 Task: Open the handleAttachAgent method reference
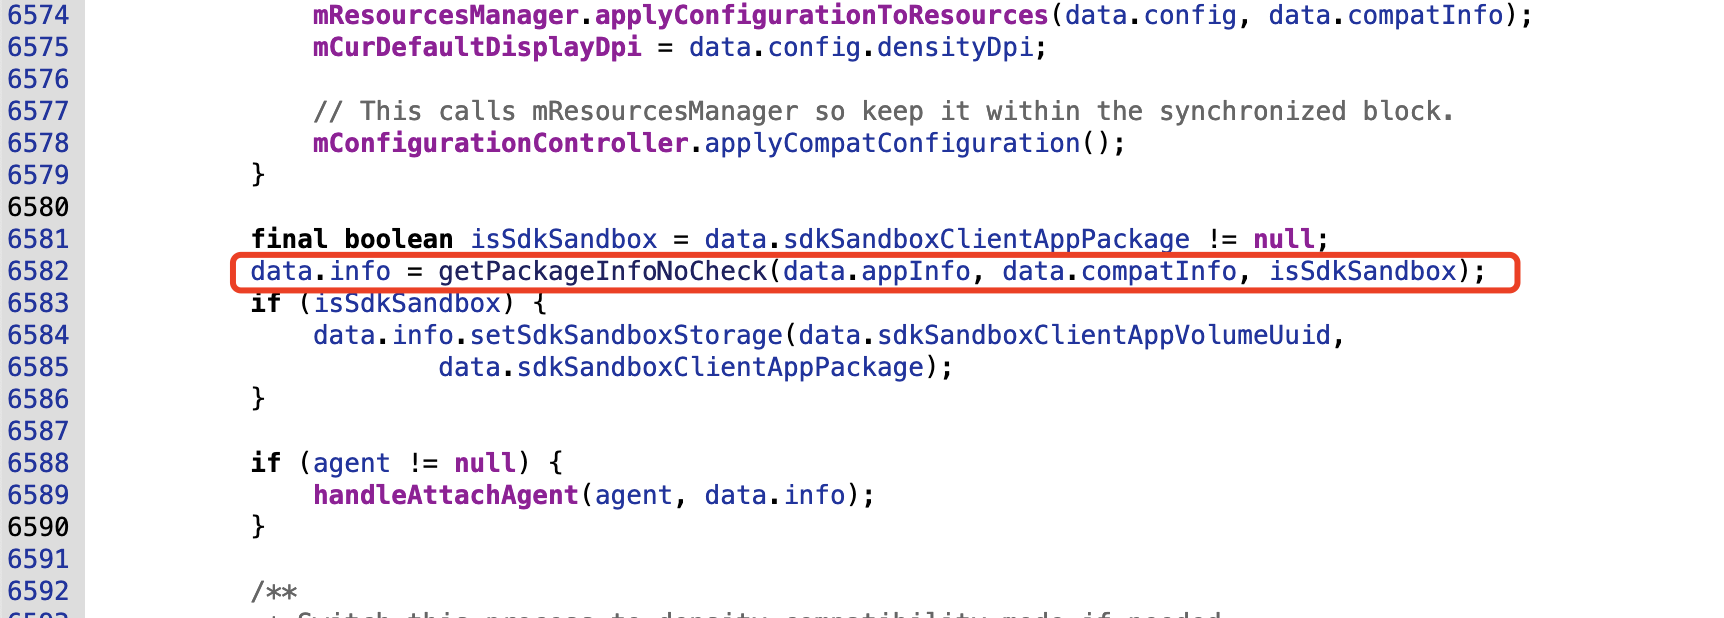pyautogui.click(x=445, y=495)
